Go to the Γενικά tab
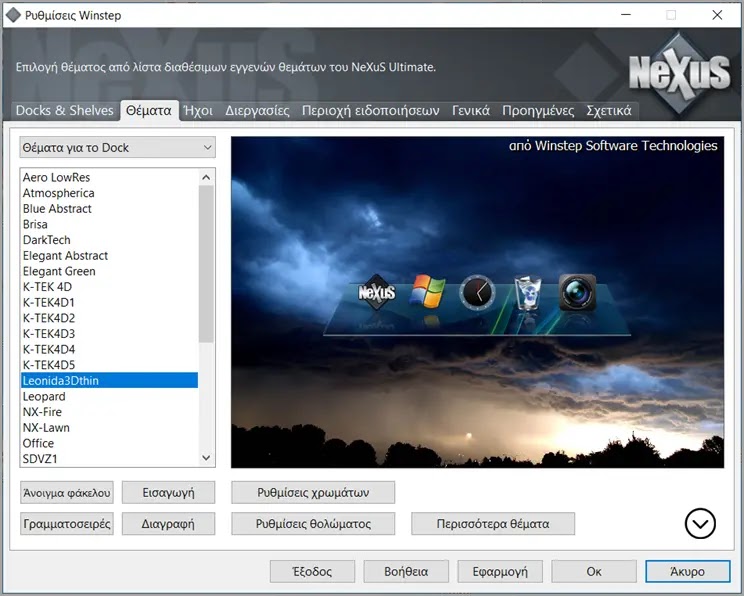The width and height of the screenshot is (744, 596). [x=471, y=111]
